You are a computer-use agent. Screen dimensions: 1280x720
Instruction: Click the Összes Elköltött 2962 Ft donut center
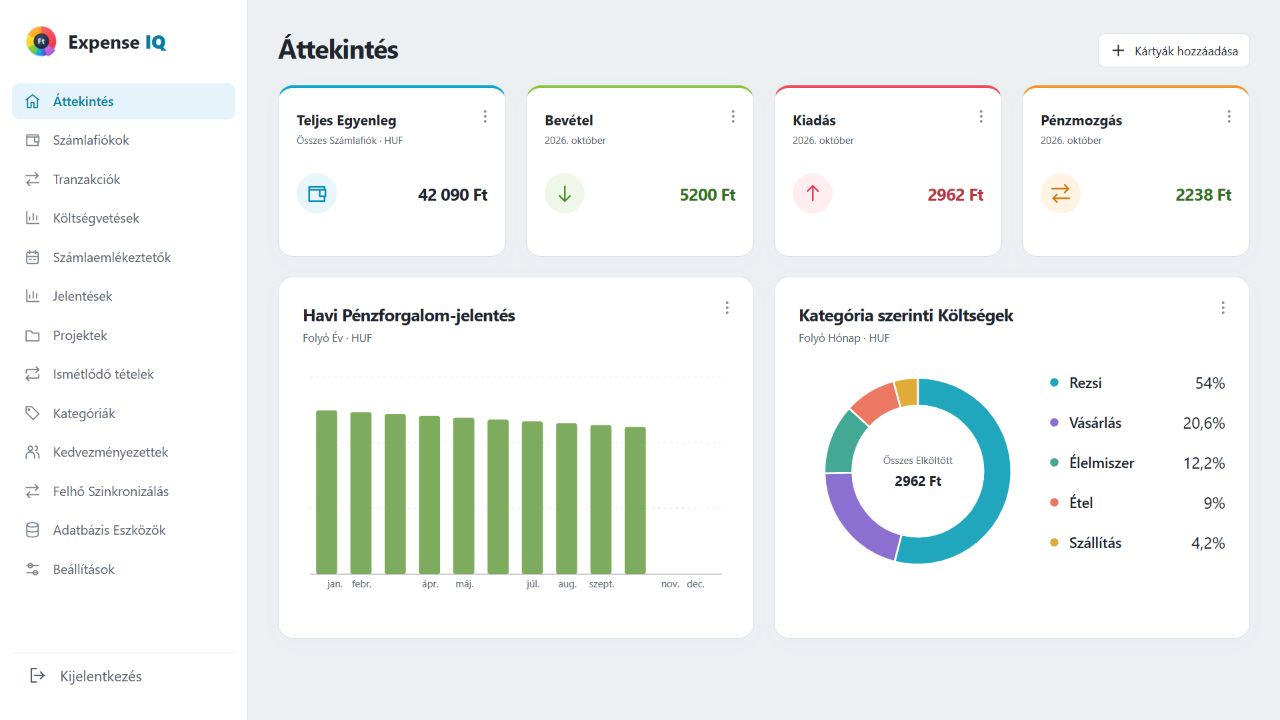tap(918, 472)
